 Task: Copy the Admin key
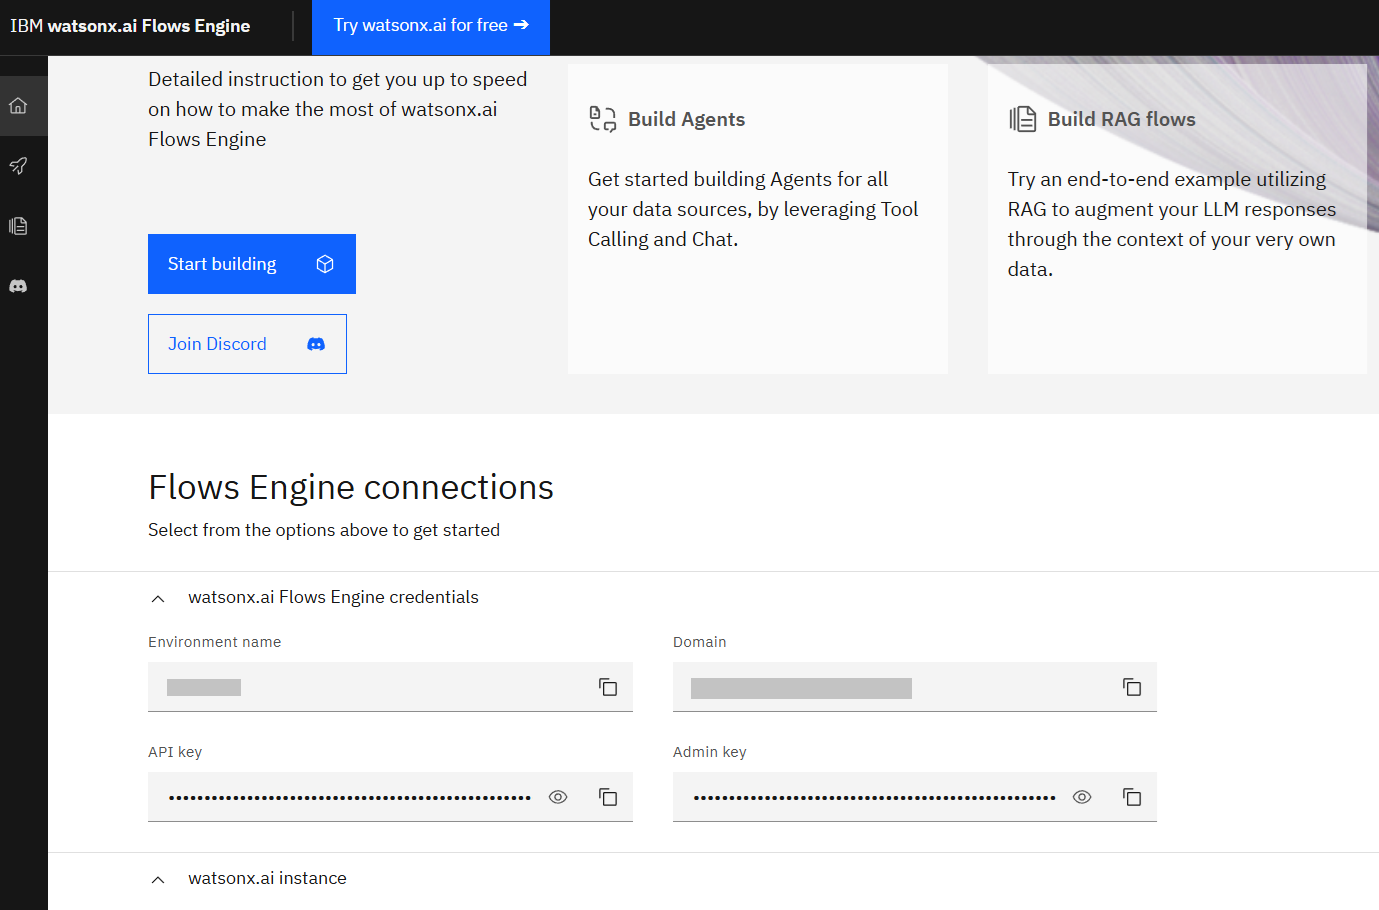(x=1132, y=797)
